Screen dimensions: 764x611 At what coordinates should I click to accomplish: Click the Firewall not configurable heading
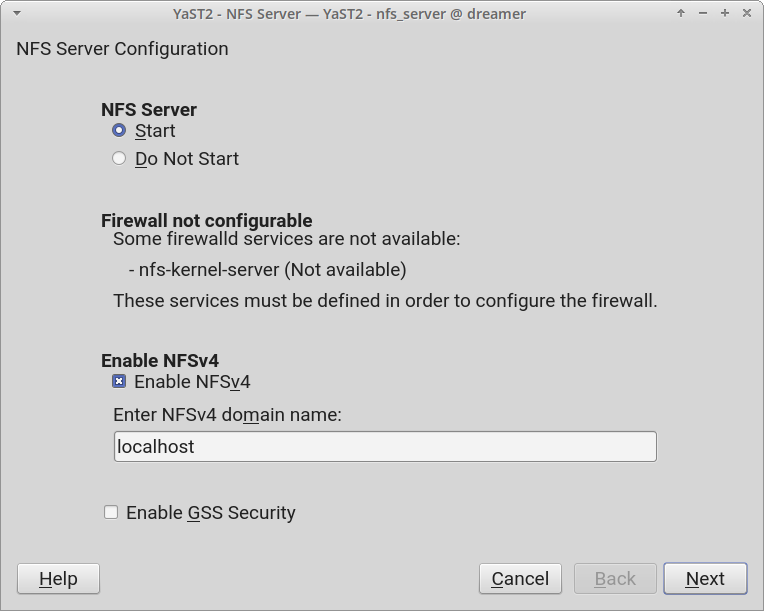pos(207,221)
